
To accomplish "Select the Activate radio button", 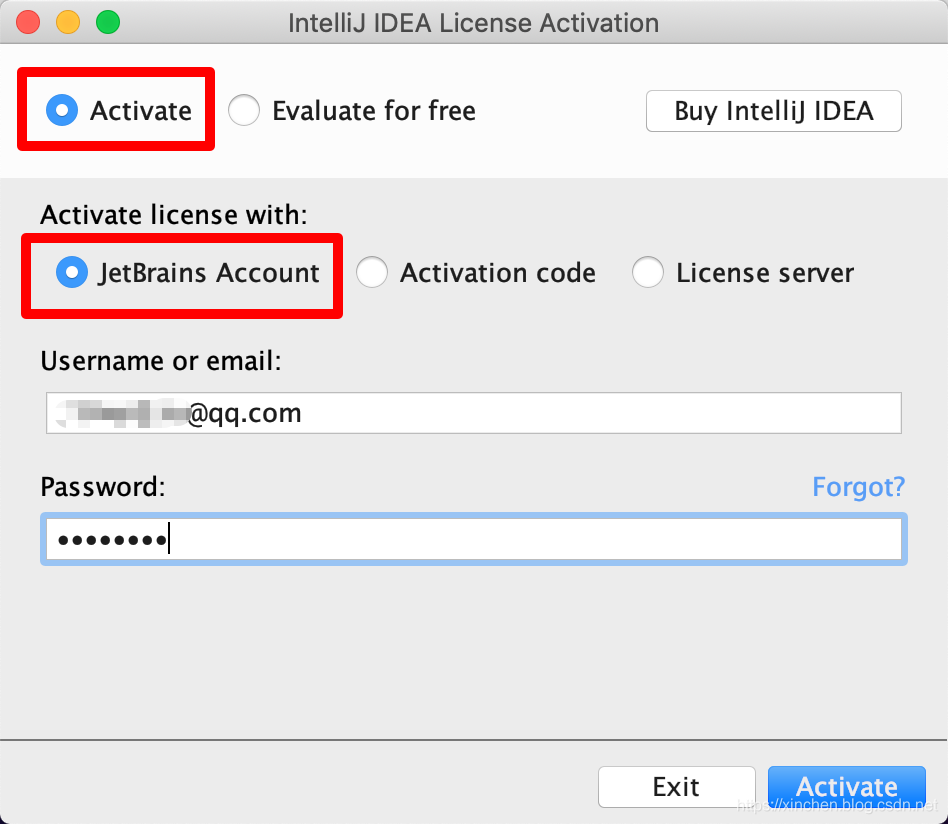I will [60, 110].
